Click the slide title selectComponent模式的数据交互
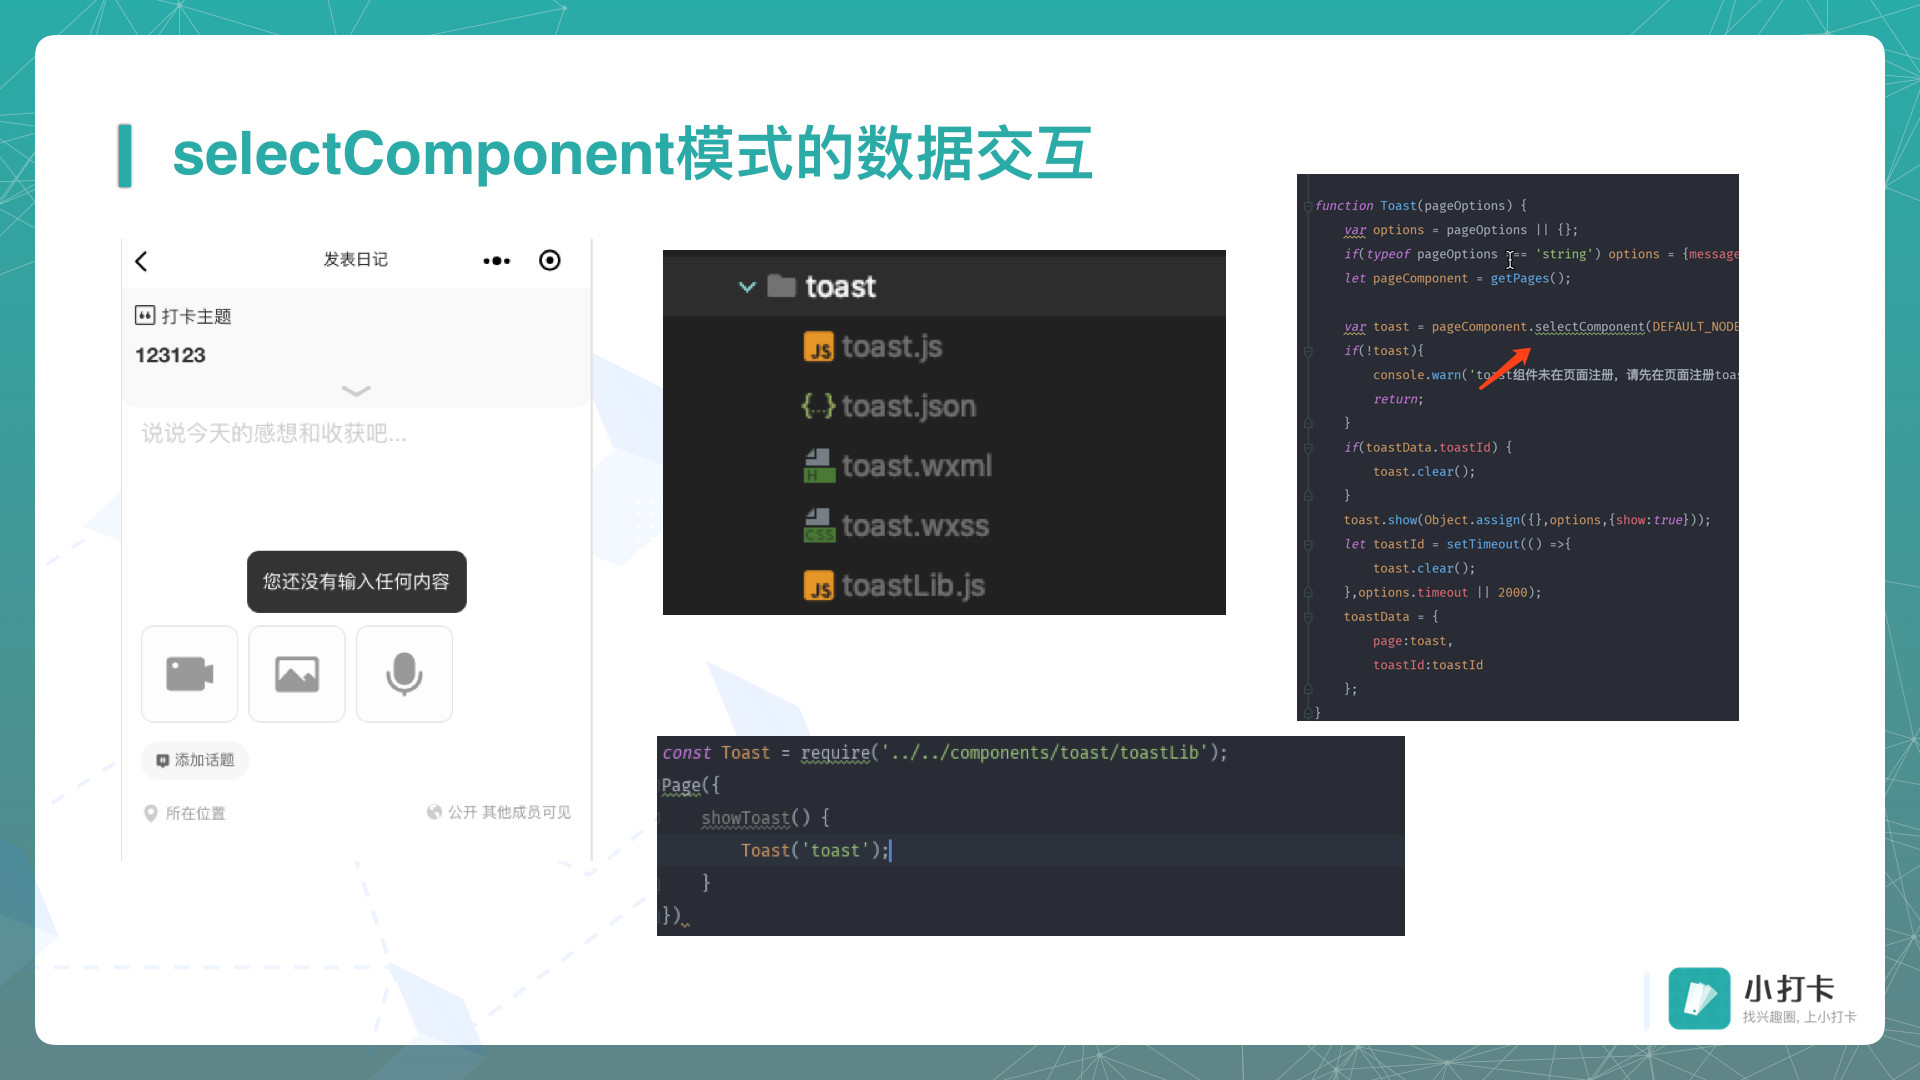The height and width of the screenshot is (1080, 1920). pos(632,154)
